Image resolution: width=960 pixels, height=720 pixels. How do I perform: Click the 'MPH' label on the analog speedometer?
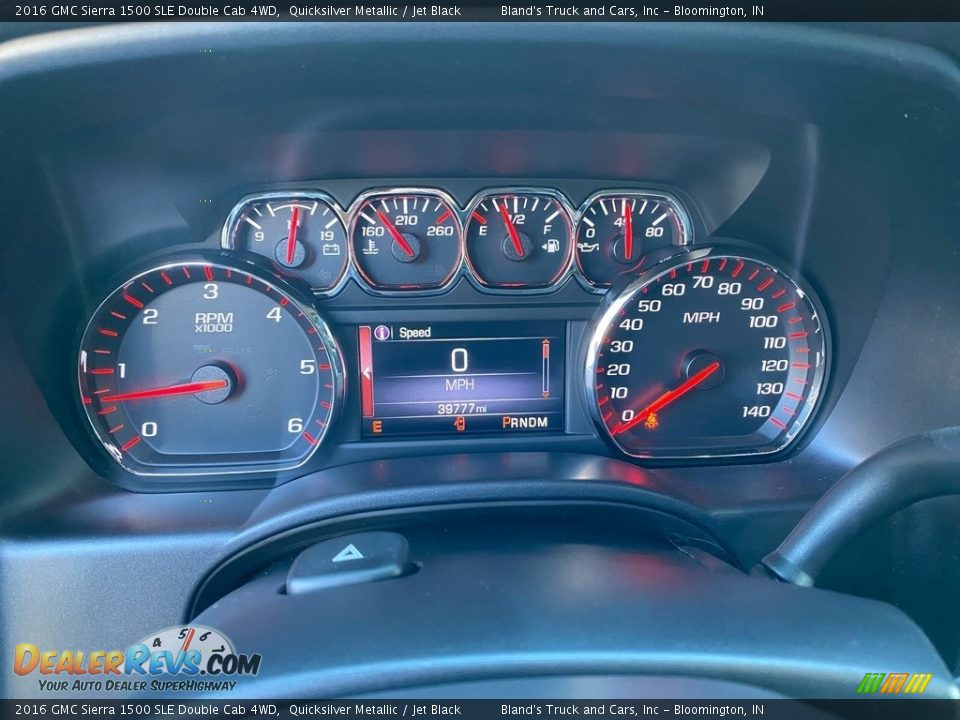click(x=701, y=317)
